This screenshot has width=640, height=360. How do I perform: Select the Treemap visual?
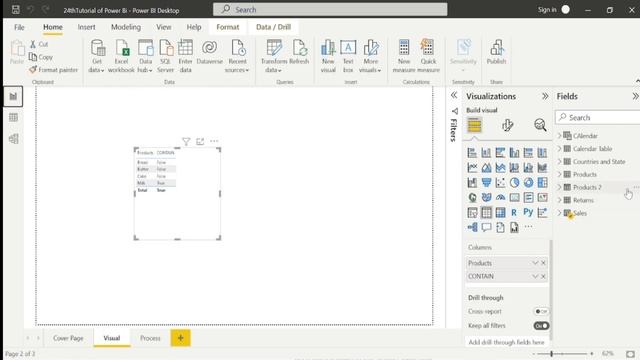tap(542, 182)
